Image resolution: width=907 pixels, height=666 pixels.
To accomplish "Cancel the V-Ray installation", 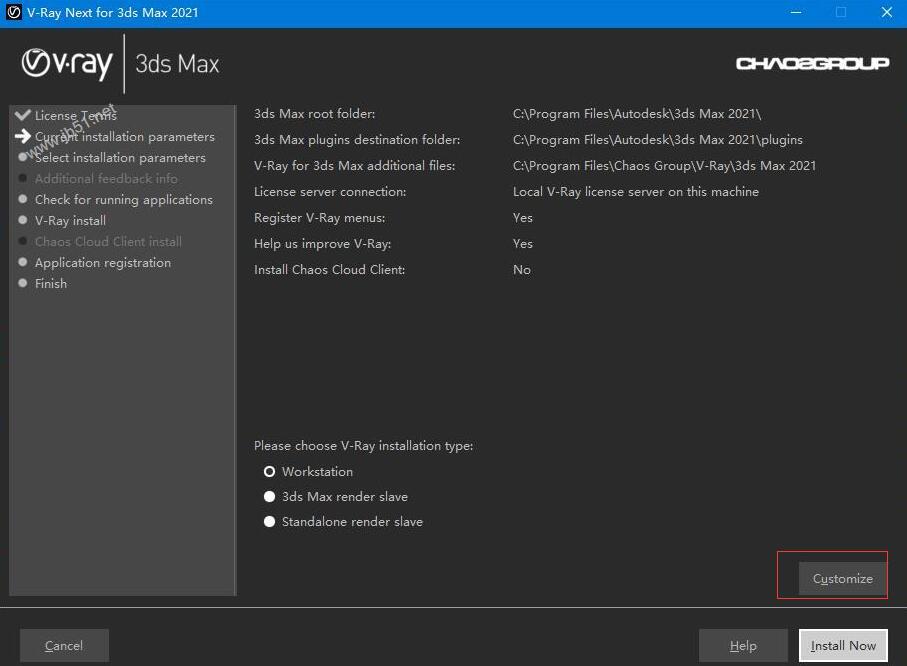I will 64,645.
